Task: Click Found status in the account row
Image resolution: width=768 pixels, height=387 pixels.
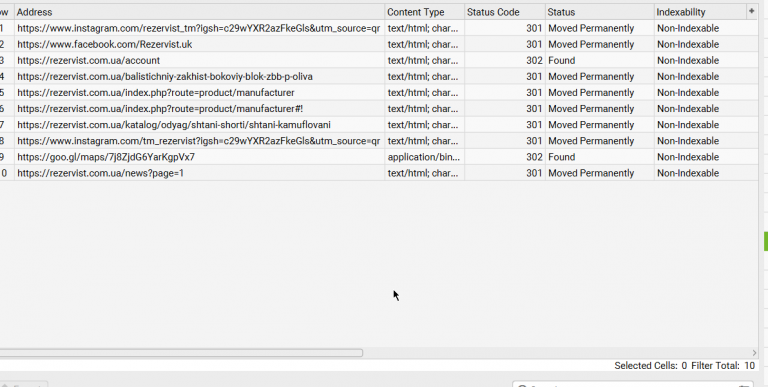Action: coord(600,61)
